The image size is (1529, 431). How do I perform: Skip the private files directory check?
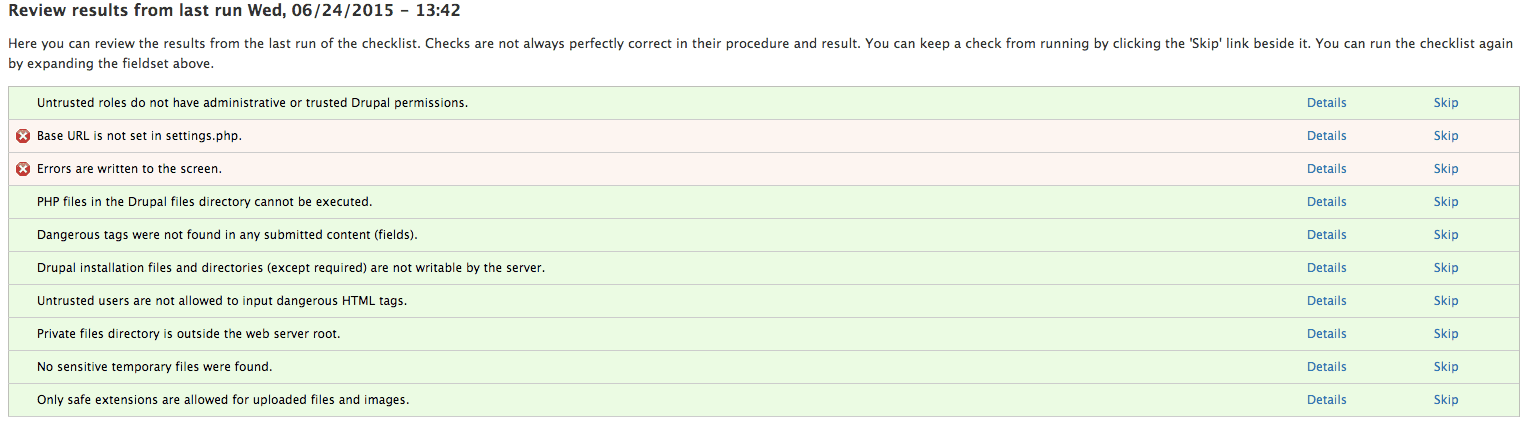(1446, 334)
